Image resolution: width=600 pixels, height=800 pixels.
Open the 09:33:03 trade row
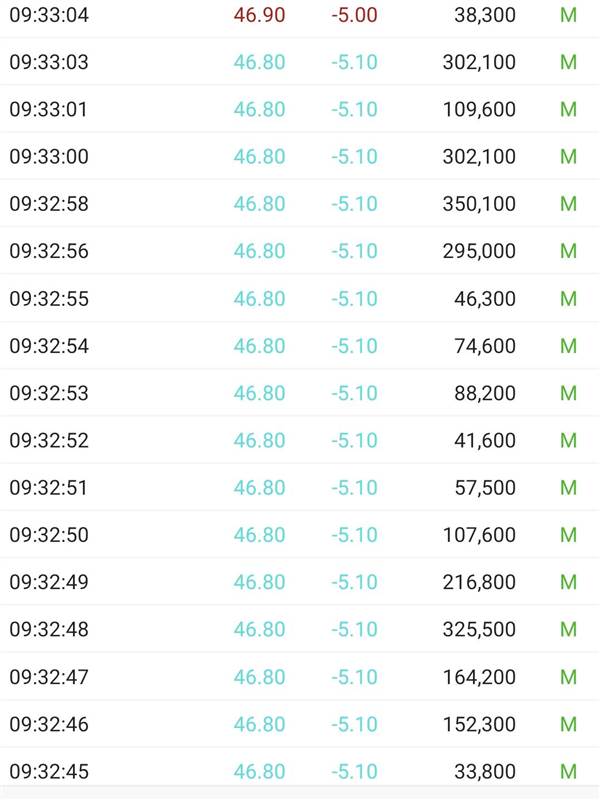(x=300, y=62)
